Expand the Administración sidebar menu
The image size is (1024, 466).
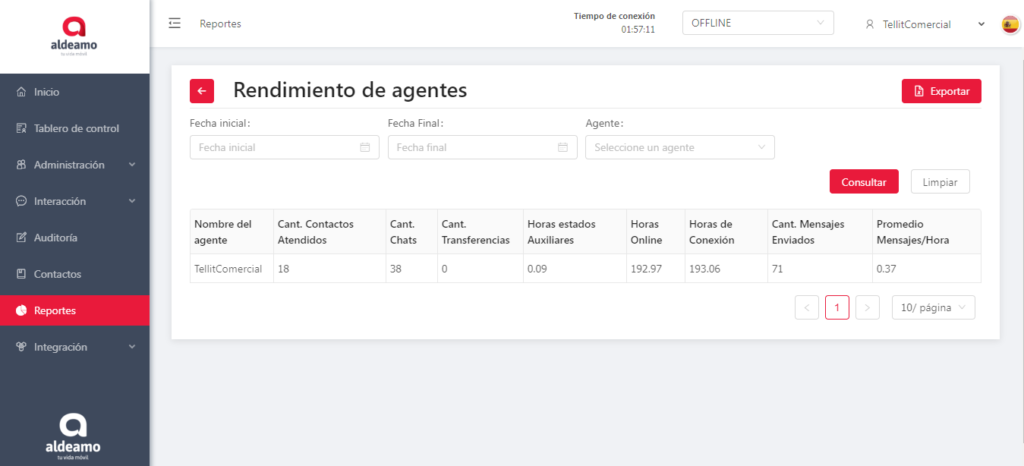(74, 165)
